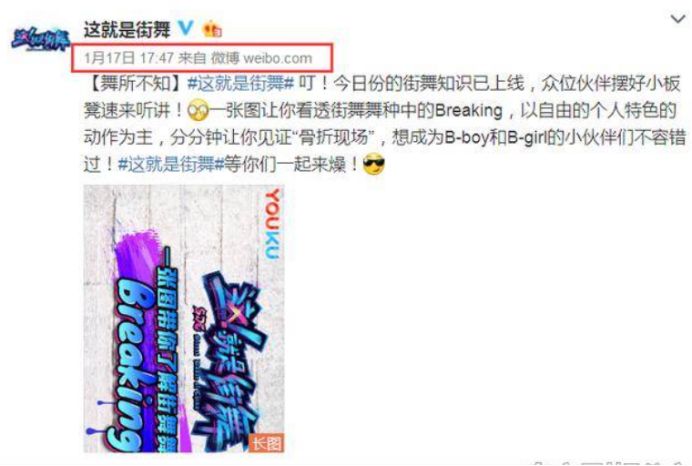
Task: Click the blue V verified badge
Action: 186,28
